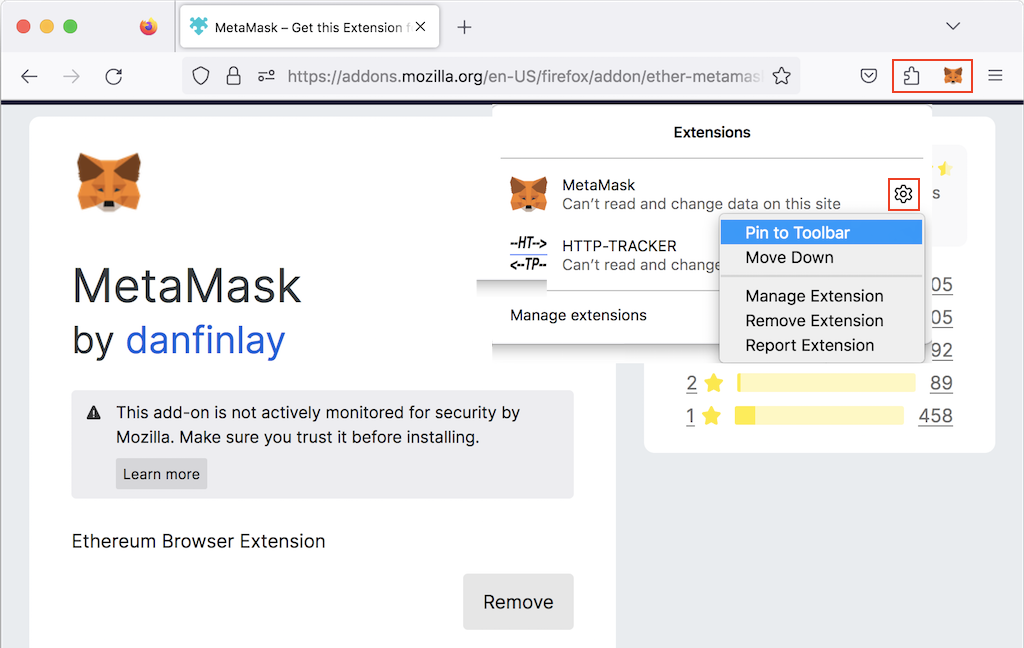Choose Report Extension from the menu
Screen dimensions: 1024x648
810,345
